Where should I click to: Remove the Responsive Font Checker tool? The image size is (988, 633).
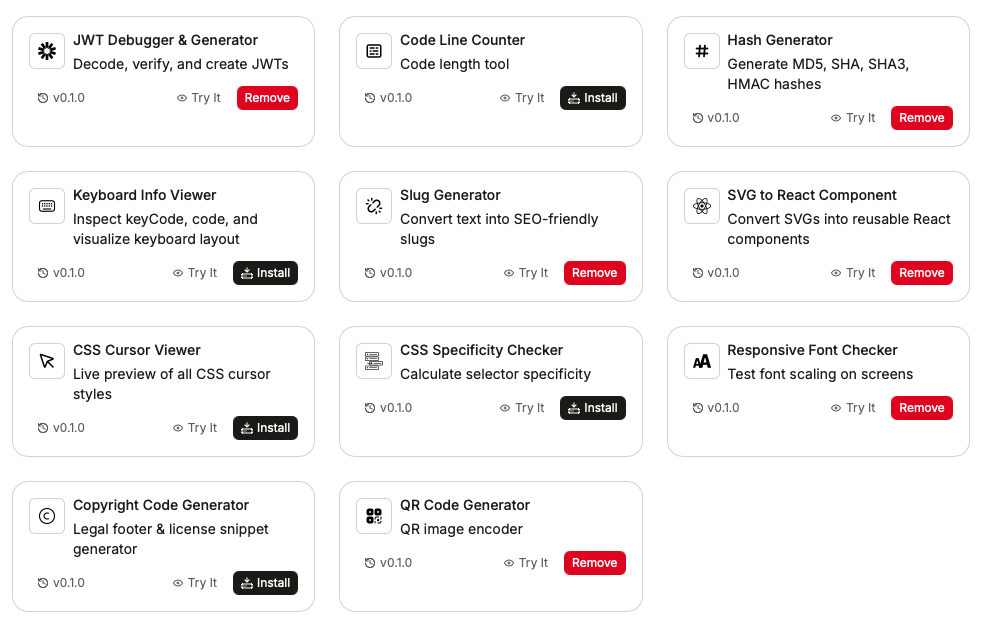[921, 408]
